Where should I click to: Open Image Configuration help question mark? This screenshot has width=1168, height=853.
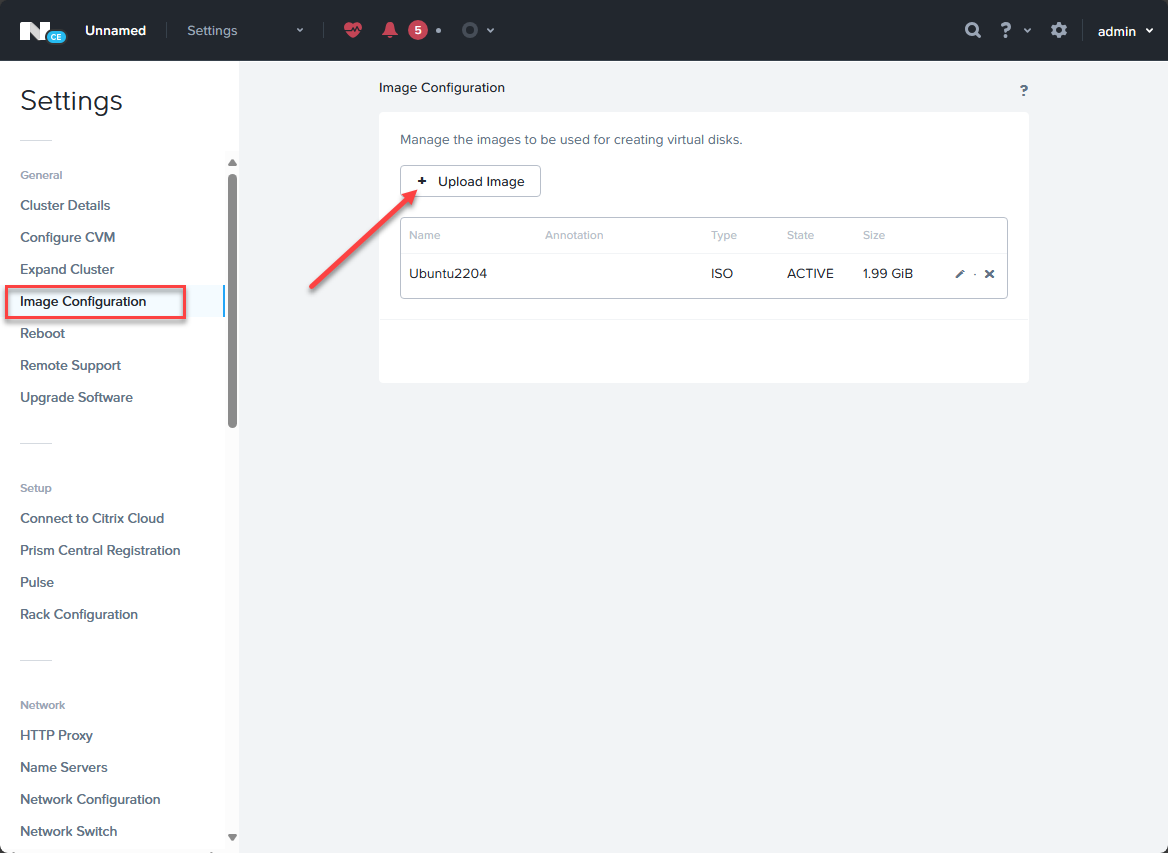point(1023,90)
